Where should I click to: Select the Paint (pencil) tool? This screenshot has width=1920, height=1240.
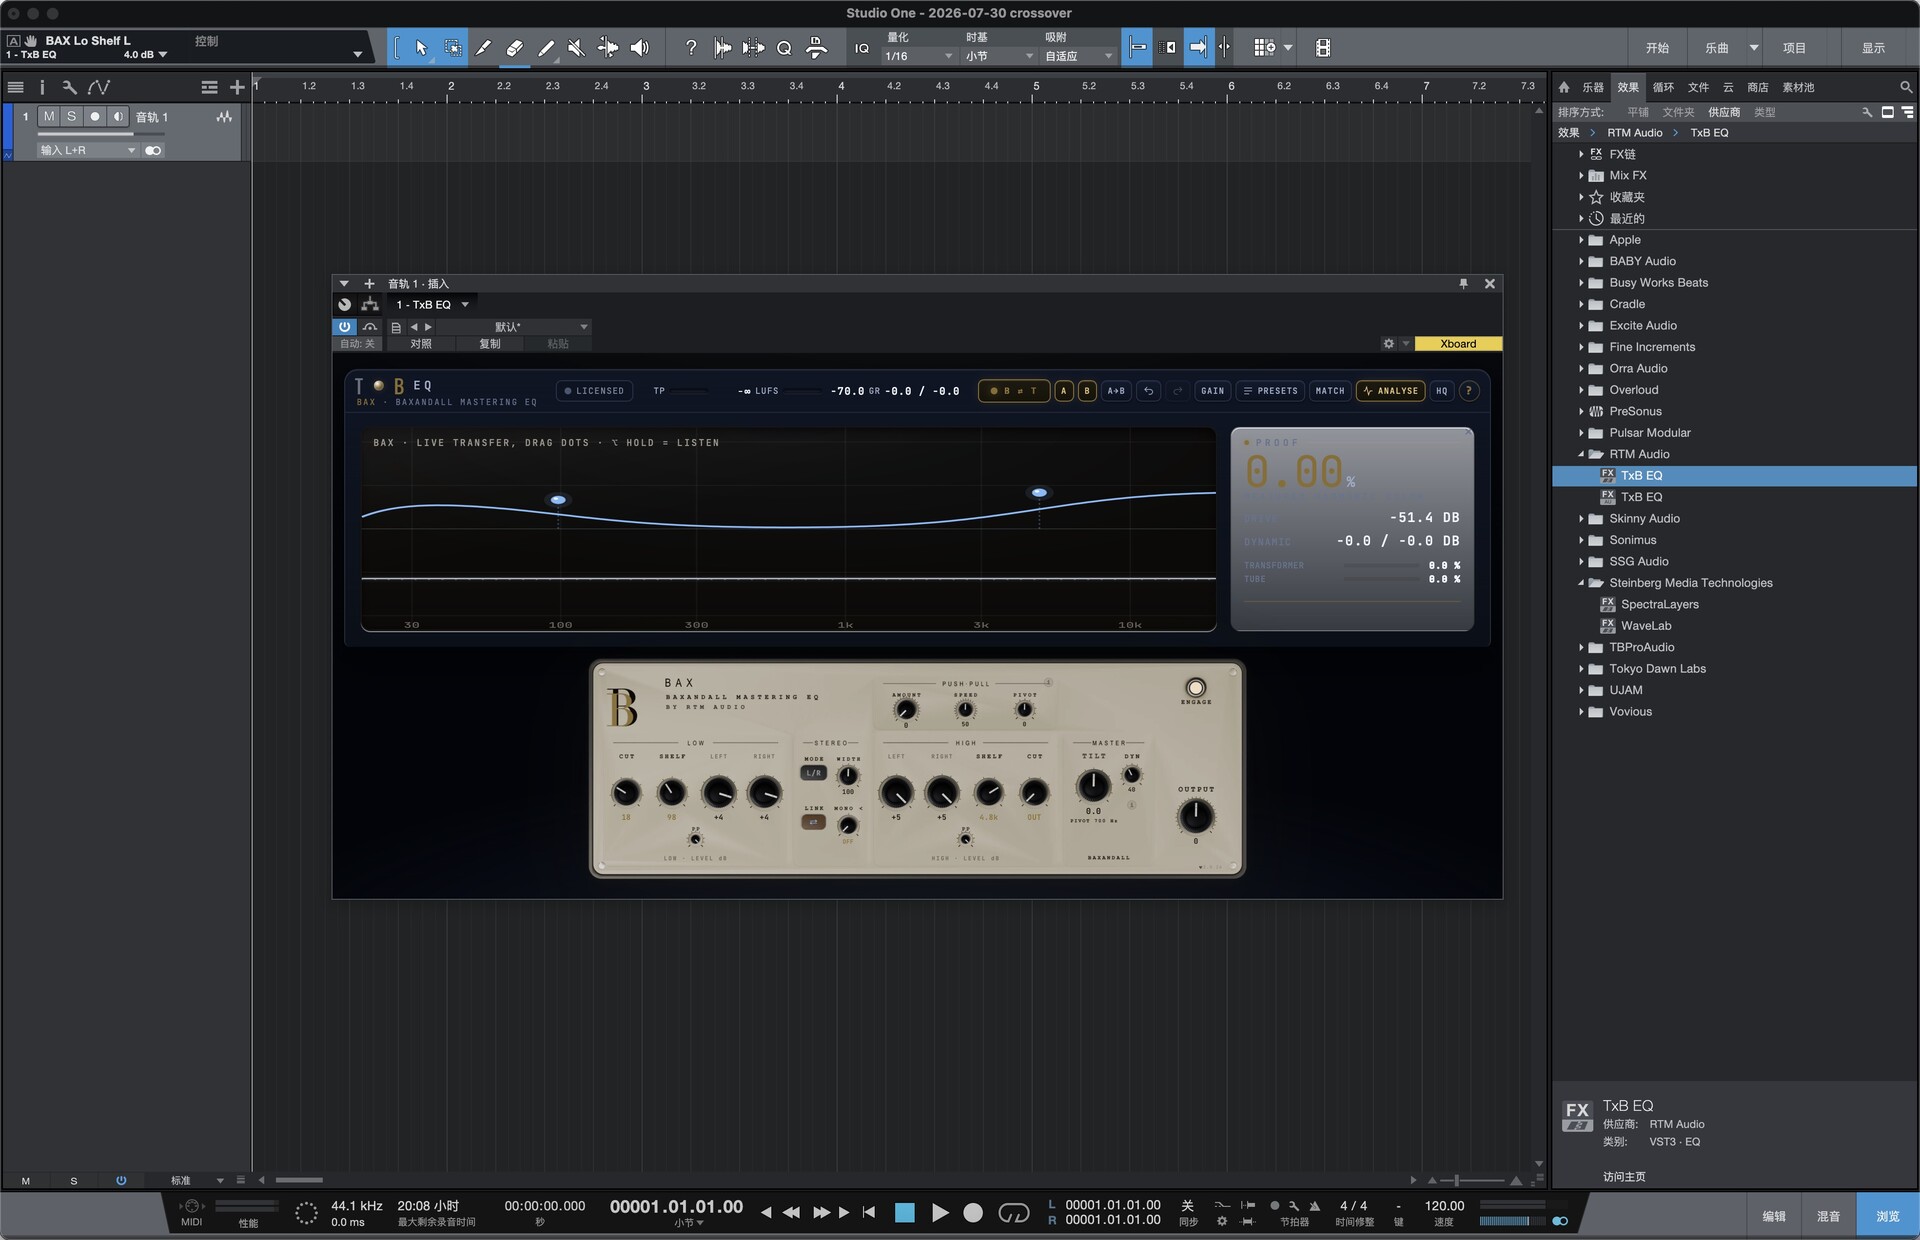click(x=546, y=47)
